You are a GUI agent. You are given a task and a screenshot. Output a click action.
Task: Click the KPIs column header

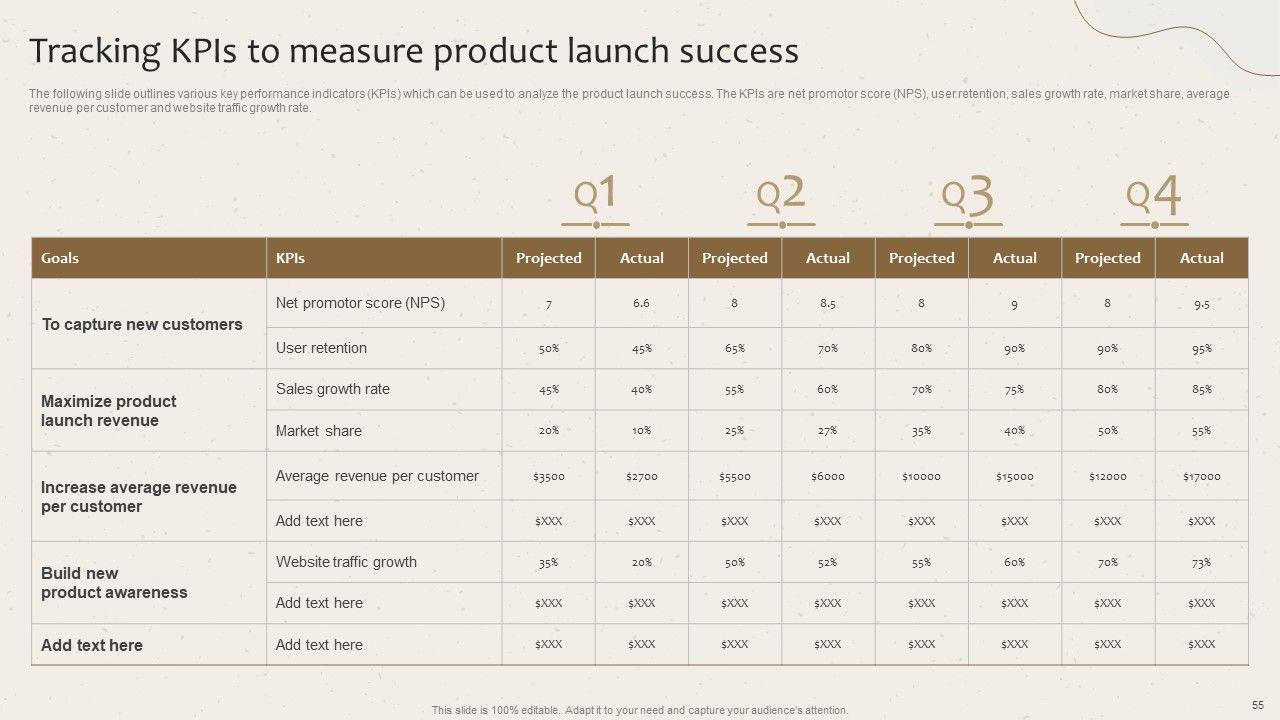pyautogui.click(x=290, y=258)
